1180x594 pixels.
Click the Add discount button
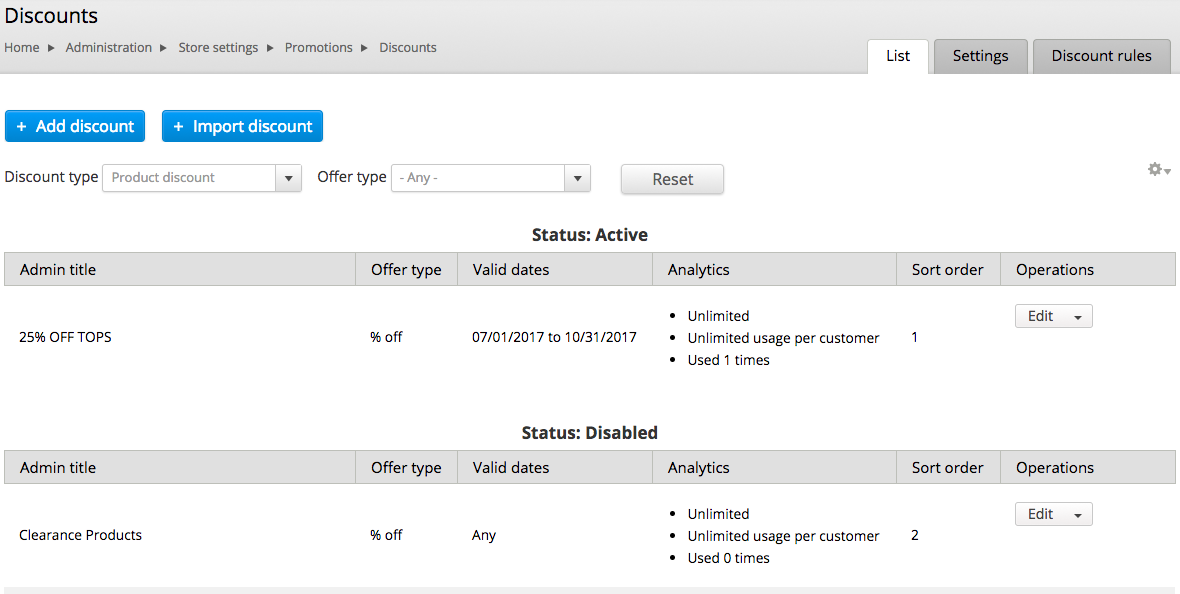[x=74, y=126]
